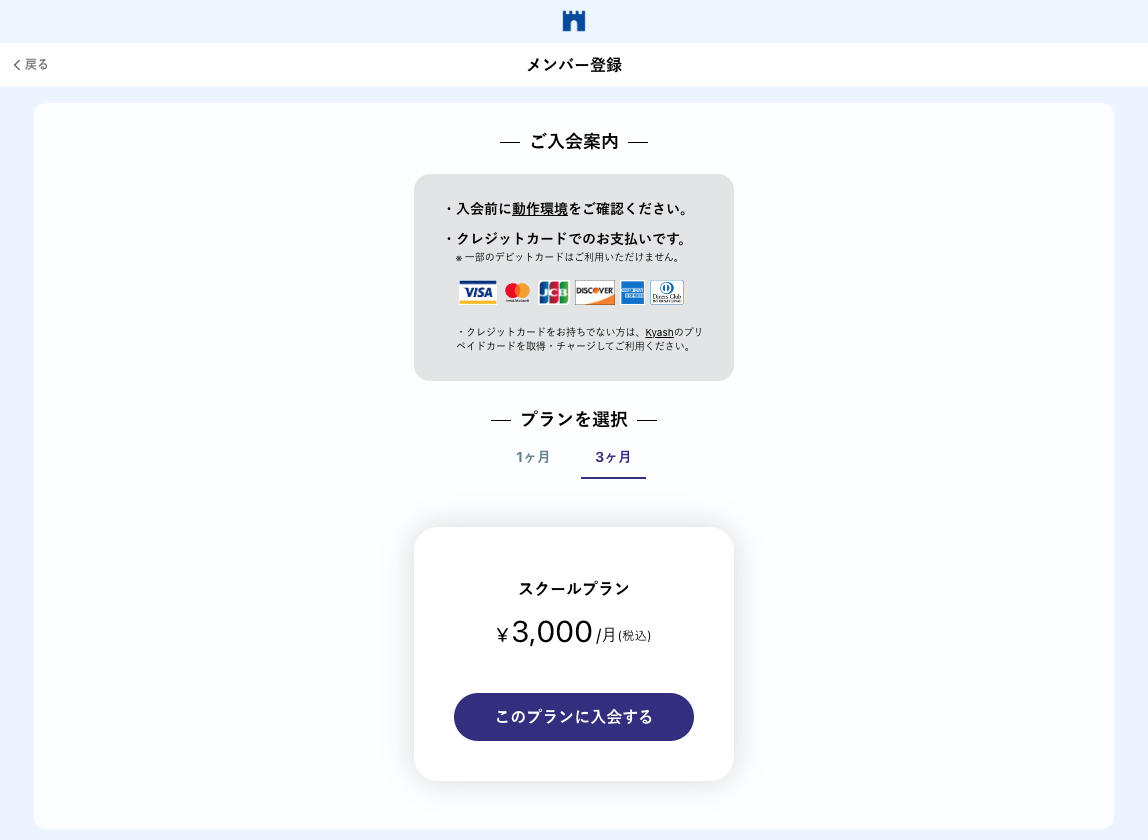The width and height of the screenshot is (1148, 840).
Task: Click the ご入会案内 heading
Action: tap(574, 142)
